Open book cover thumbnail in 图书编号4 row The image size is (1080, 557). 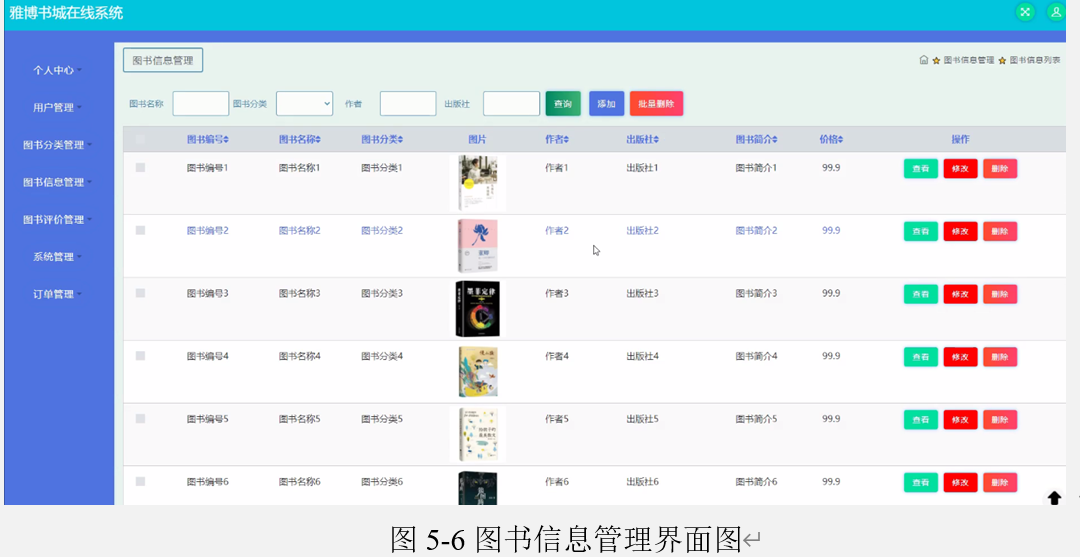click(478, 372)
